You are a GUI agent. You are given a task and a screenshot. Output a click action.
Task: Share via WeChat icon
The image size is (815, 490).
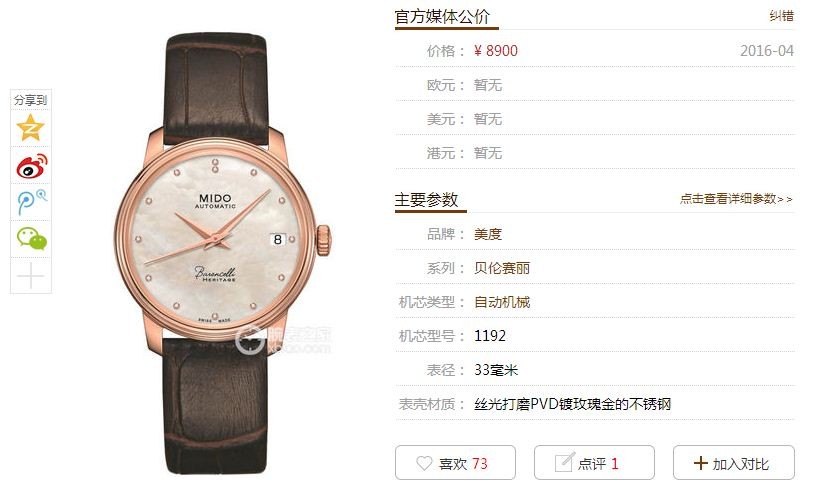pos(31,239)
